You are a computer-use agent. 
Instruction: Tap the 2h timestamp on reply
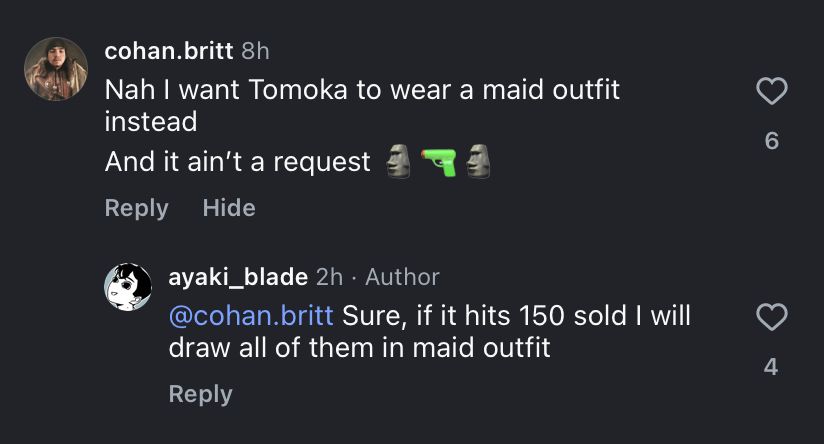pyautogui.click(x=329, y=277)
